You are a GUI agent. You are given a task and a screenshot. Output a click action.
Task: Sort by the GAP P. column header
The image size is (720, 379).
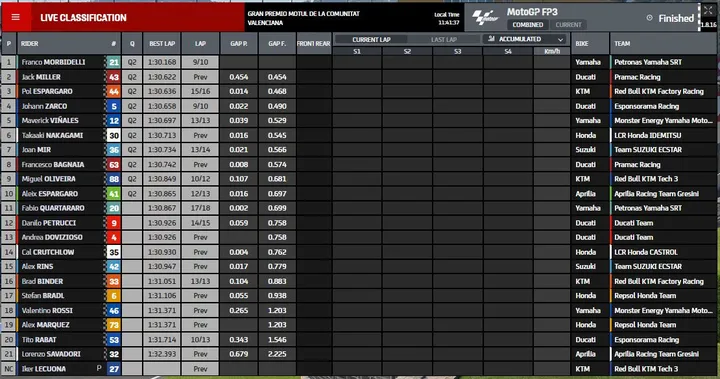pyautogui.click(x=238, y=44)
